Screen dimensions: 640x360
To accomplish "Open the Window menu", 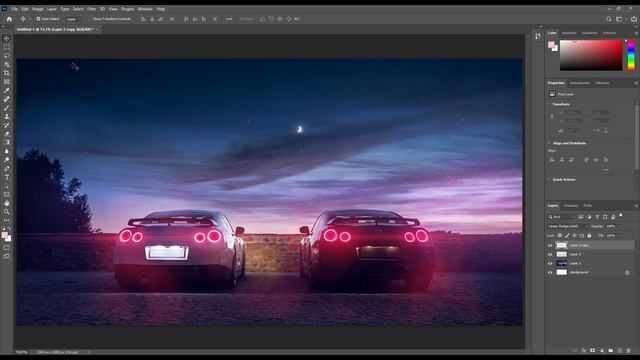I will point(145,9).
